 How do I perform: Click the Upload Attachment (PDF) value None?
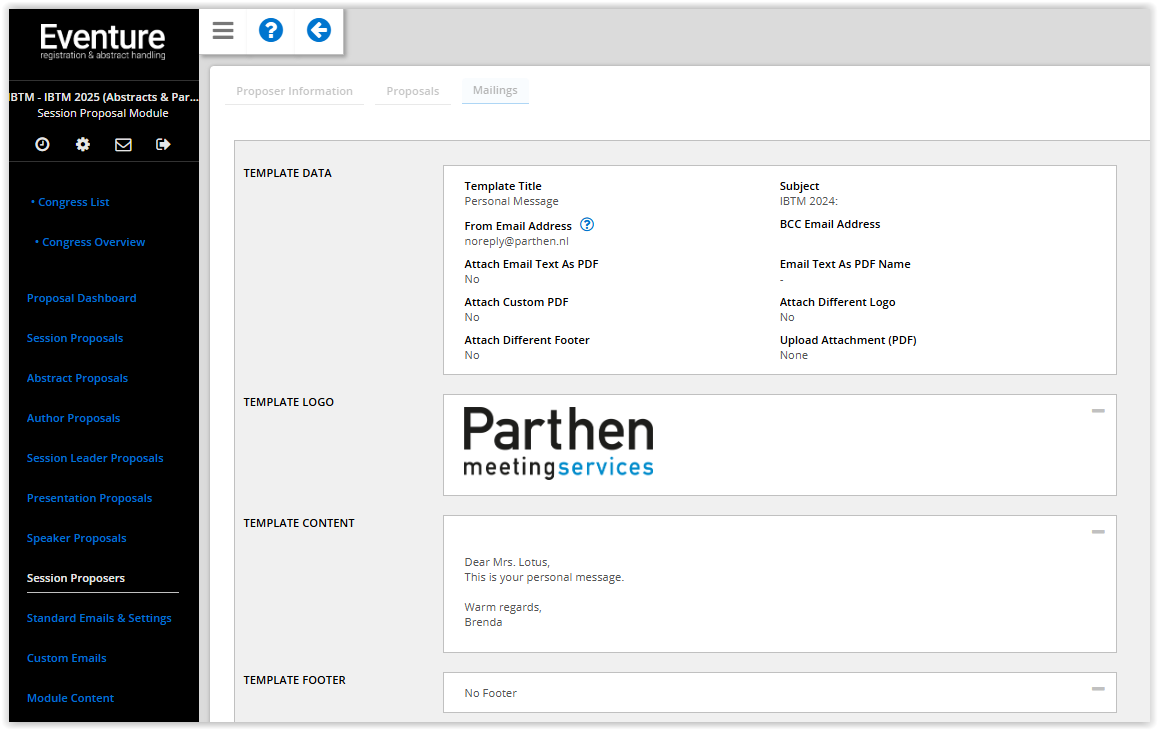(x=794, y=355)
